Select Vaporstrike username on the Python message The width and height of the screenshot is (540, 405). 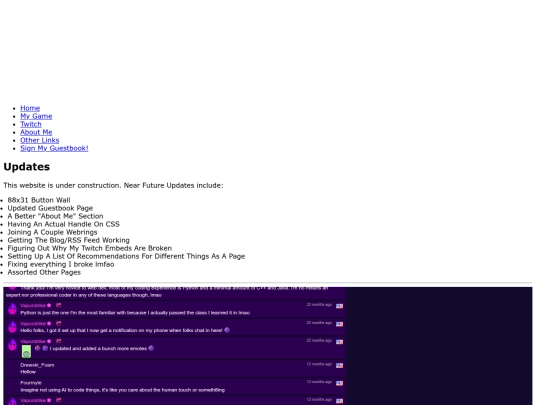[x=33, y=305]
